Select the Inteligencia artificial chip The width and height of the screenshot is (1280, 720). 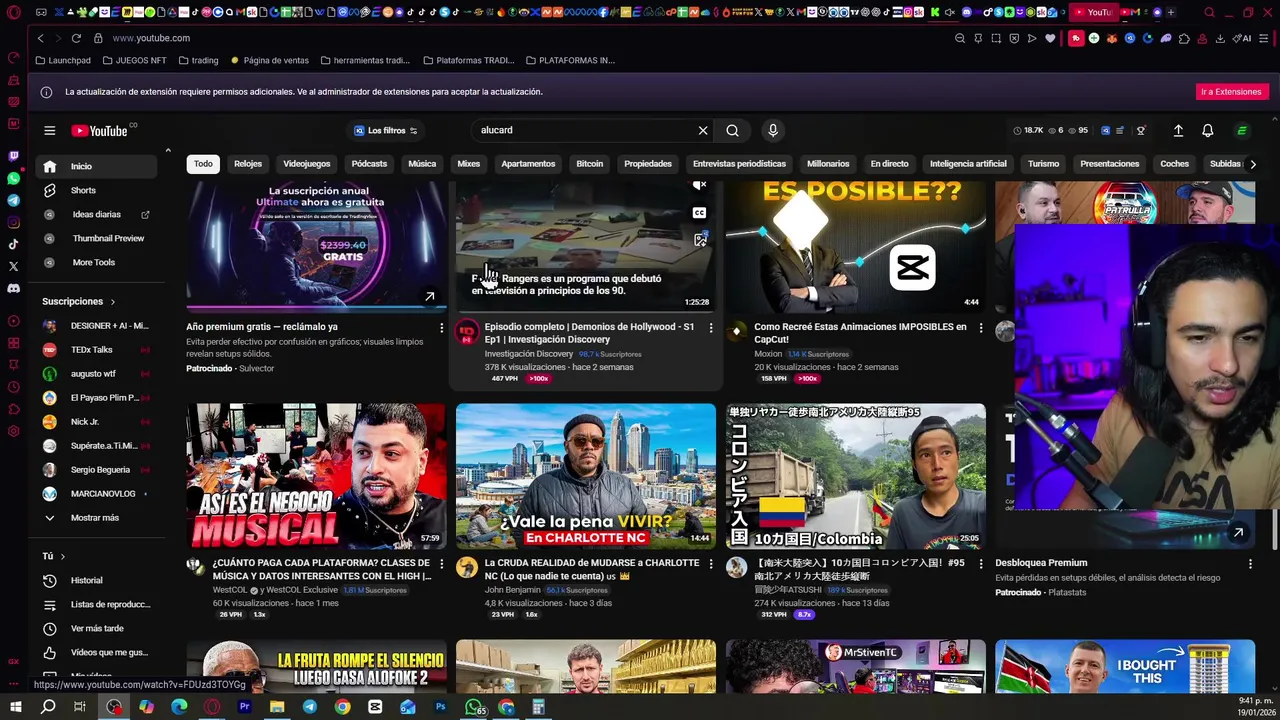968,164
